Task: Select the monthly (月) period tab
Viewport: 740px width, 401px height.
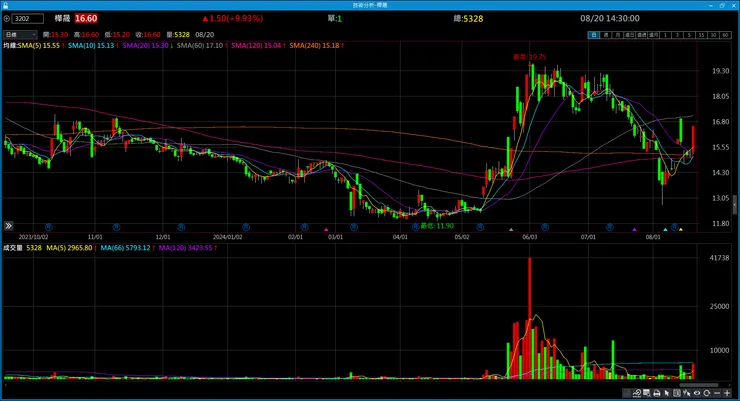Action: (618, 35)
